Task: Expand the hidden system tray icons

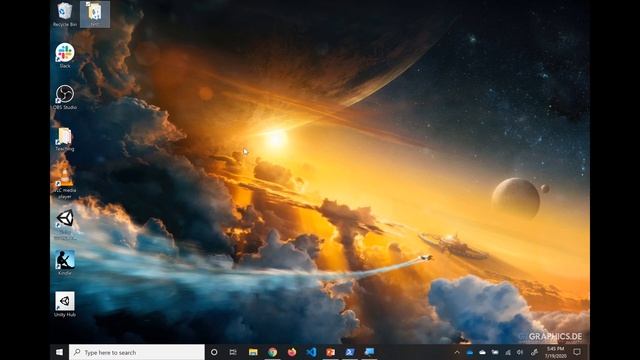Action: coord(457,352)
